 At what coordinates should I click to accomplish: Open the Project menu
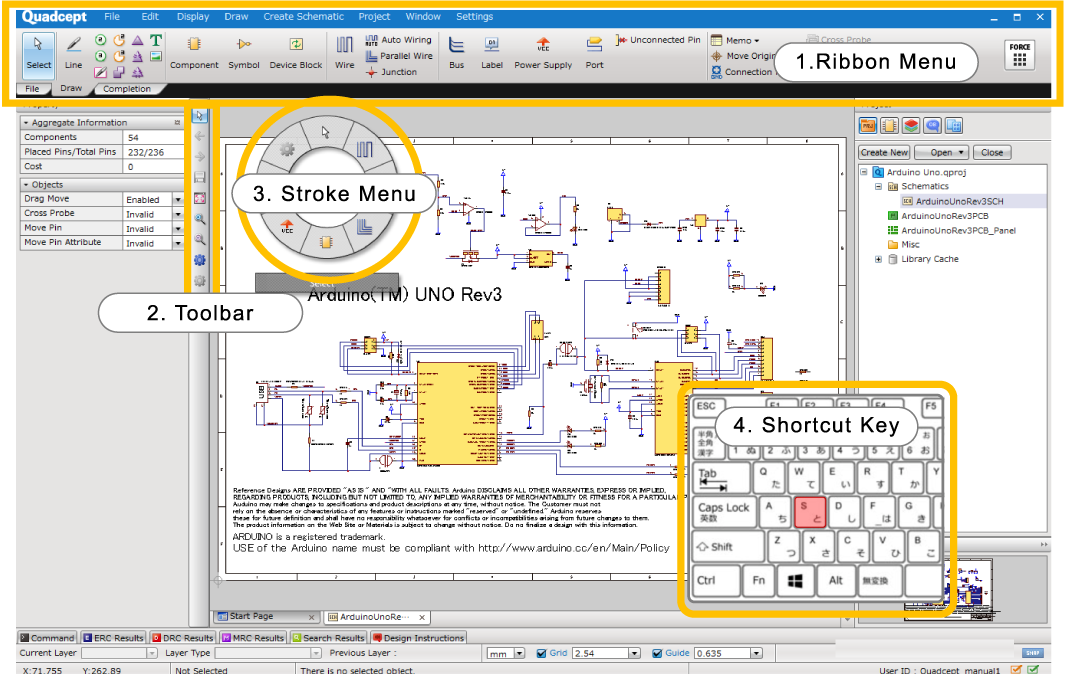tap(374, 16)
